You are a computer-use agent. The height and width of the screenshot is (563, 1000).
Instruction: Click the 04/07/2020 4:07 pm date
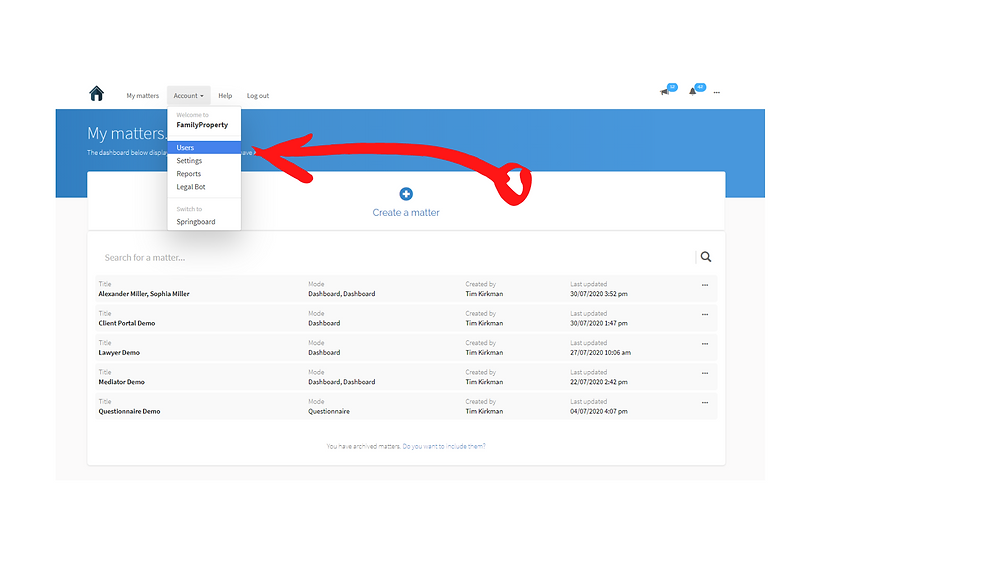click(x=599, y=411)
